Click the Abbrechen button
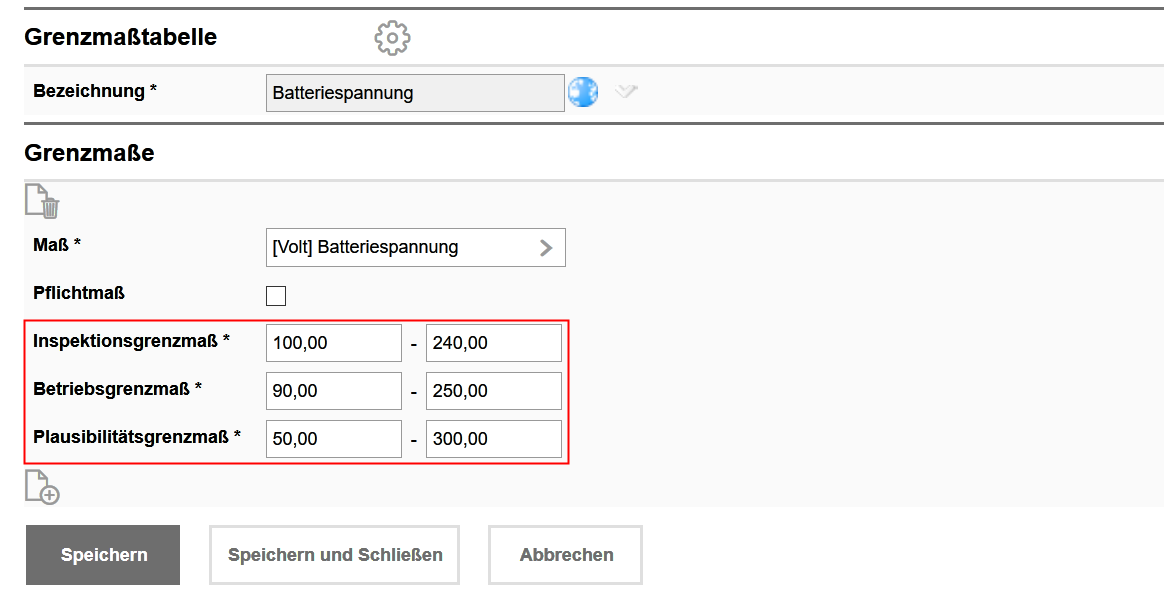Screen dimensions: 1173x597 pyautogui.click(x=564, y=554)
